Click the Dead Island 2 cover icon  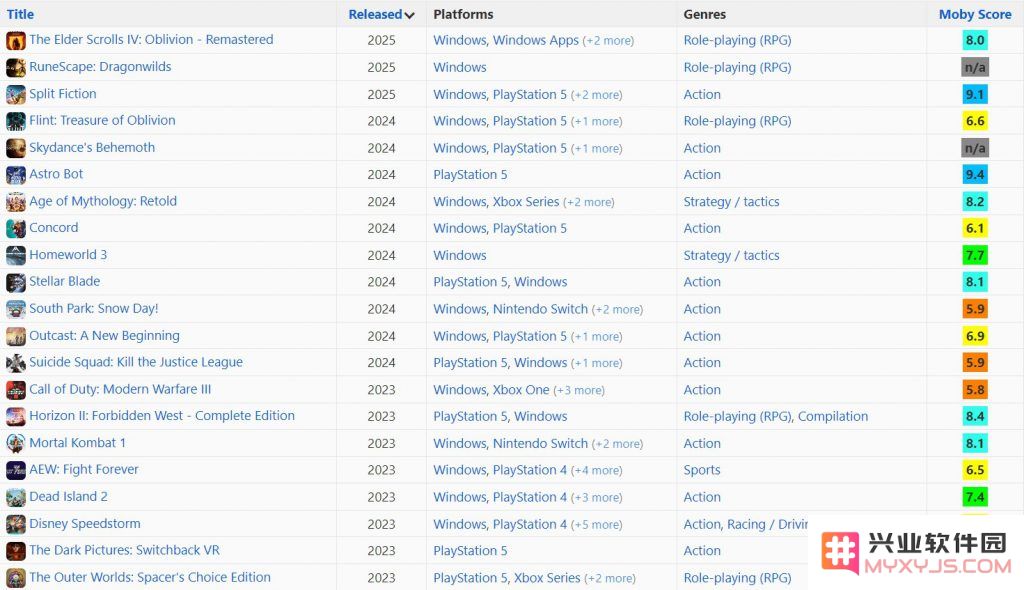point(16,497)
